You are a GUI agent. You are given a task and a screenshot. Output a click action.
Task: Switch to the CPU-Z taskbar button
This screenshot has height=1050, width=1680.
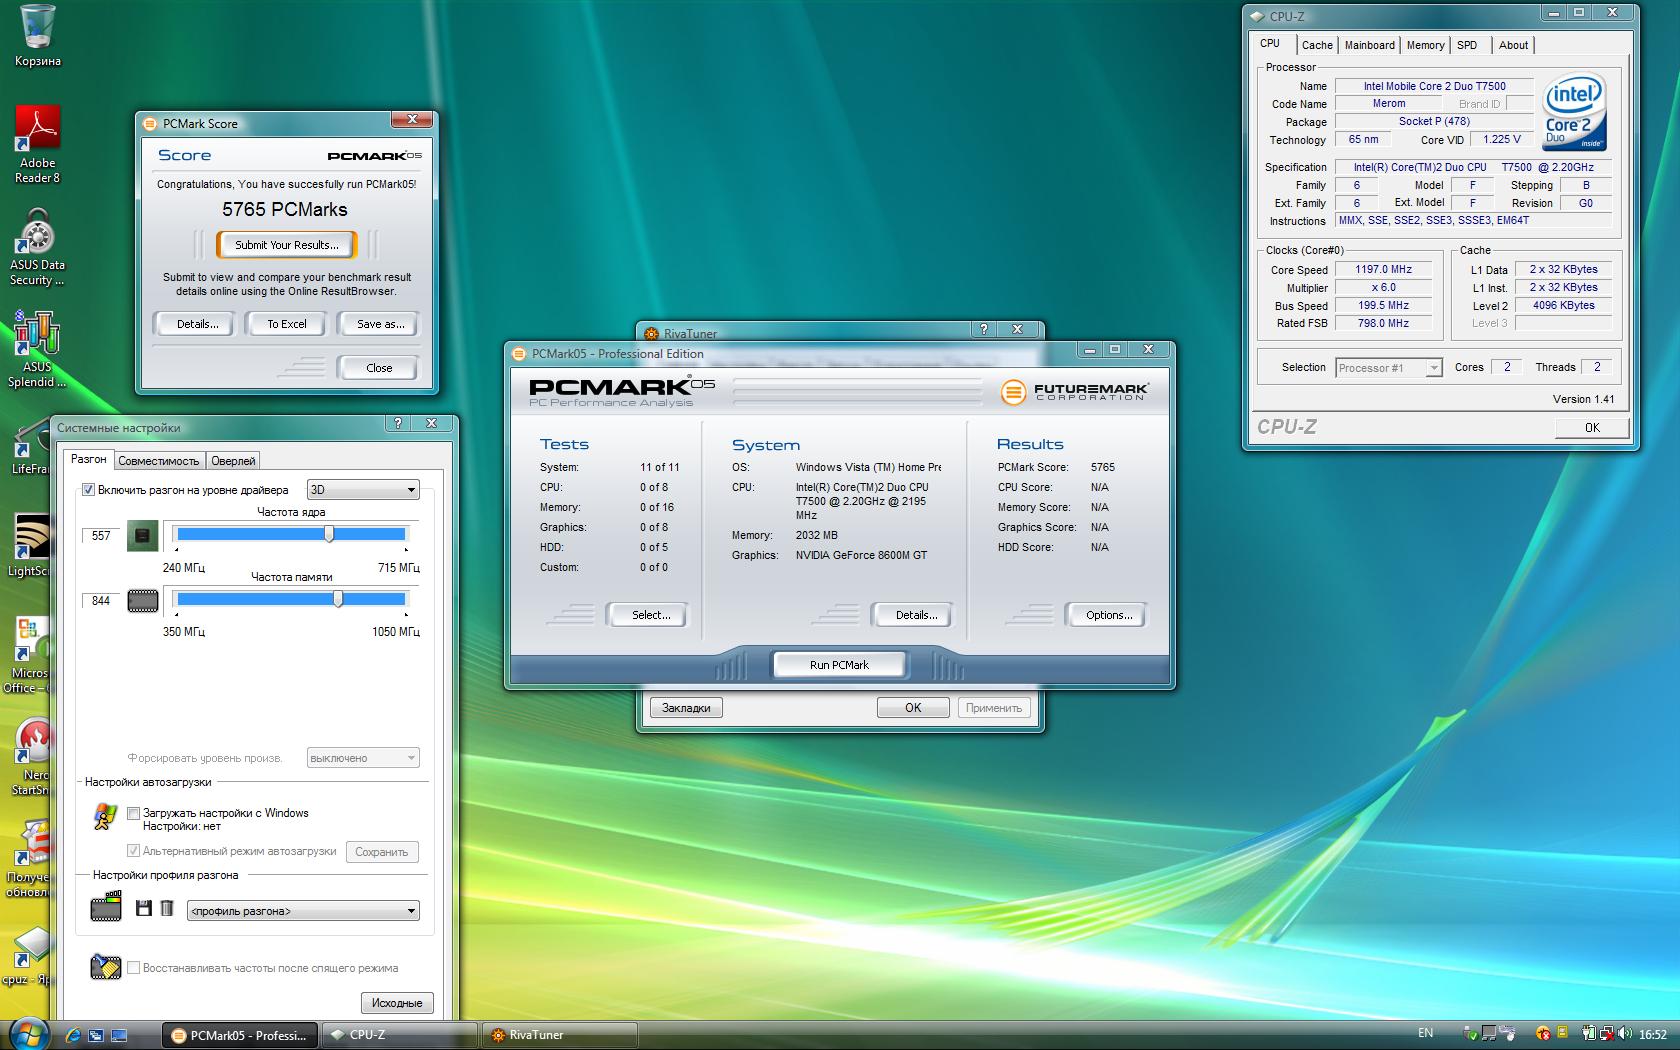coord(398,1035)
